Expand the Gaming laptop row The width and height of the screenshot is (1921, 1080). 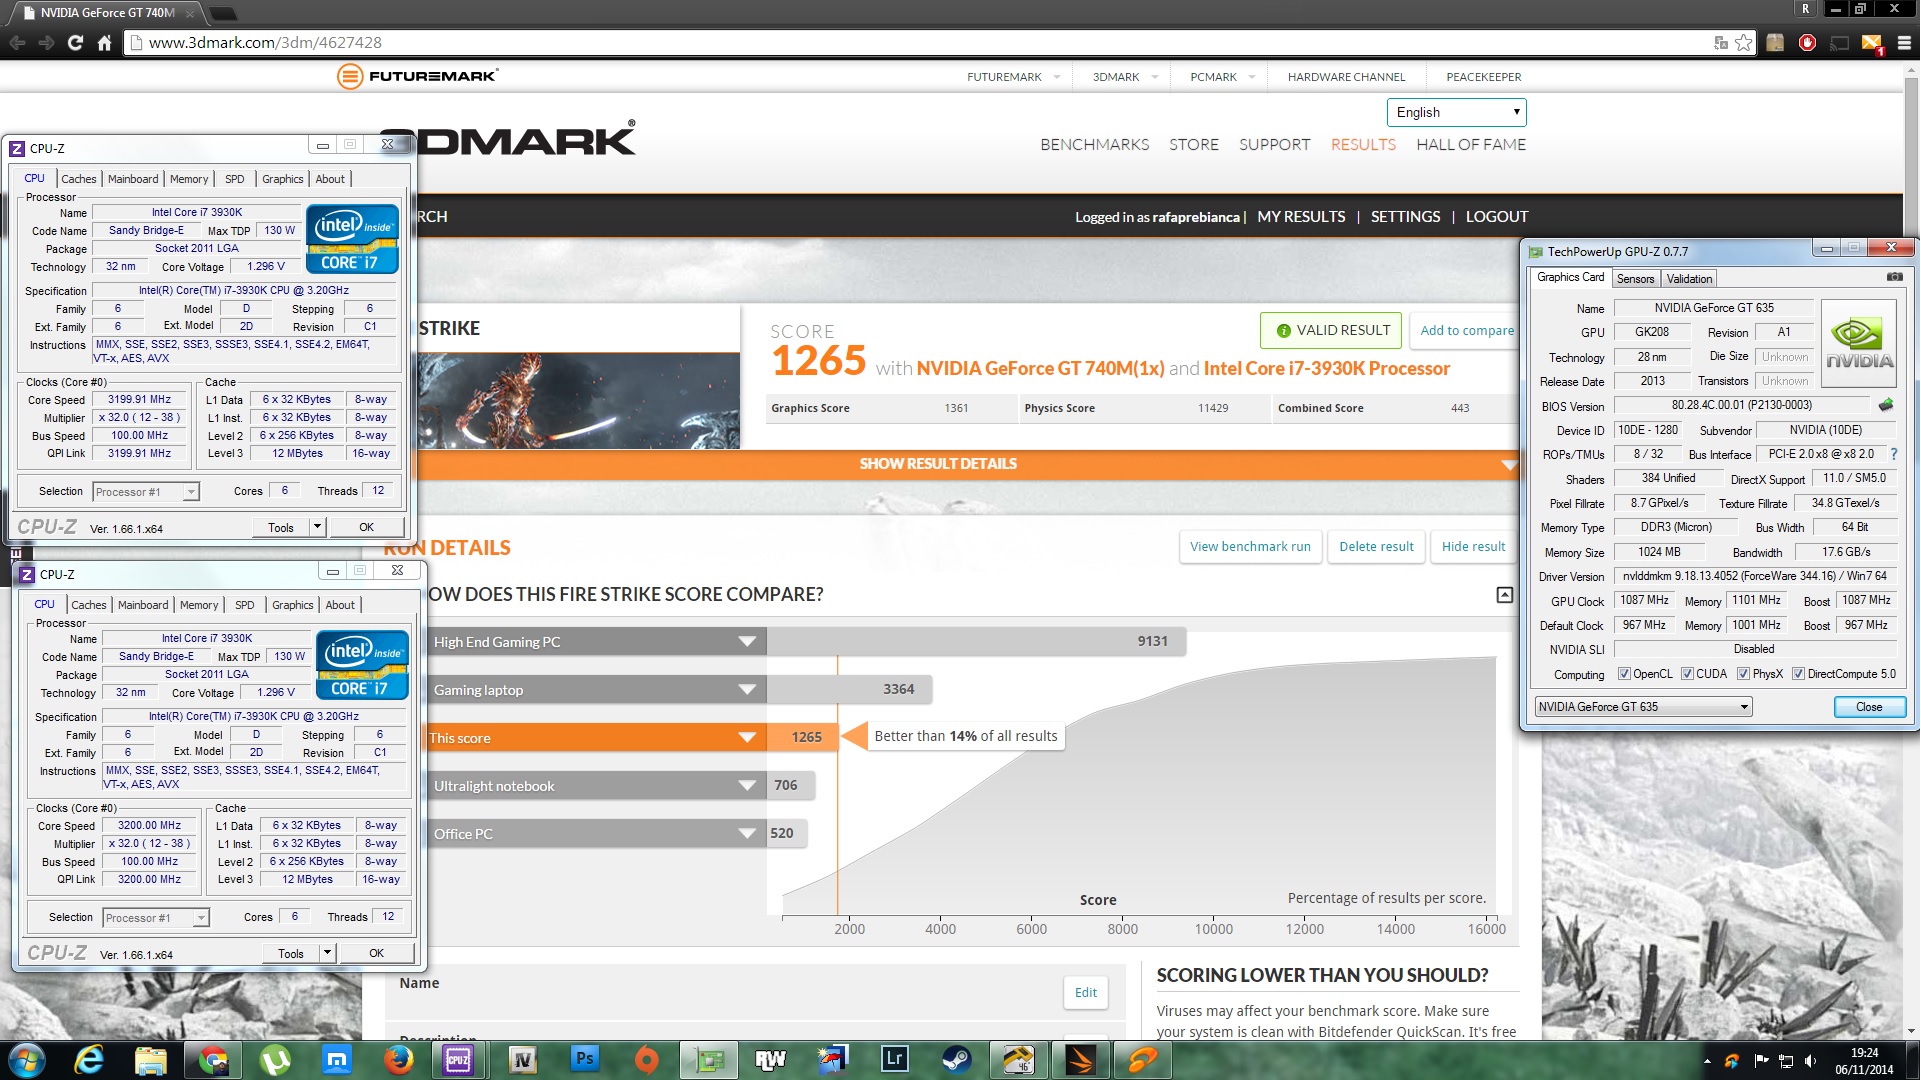(747, 690)
